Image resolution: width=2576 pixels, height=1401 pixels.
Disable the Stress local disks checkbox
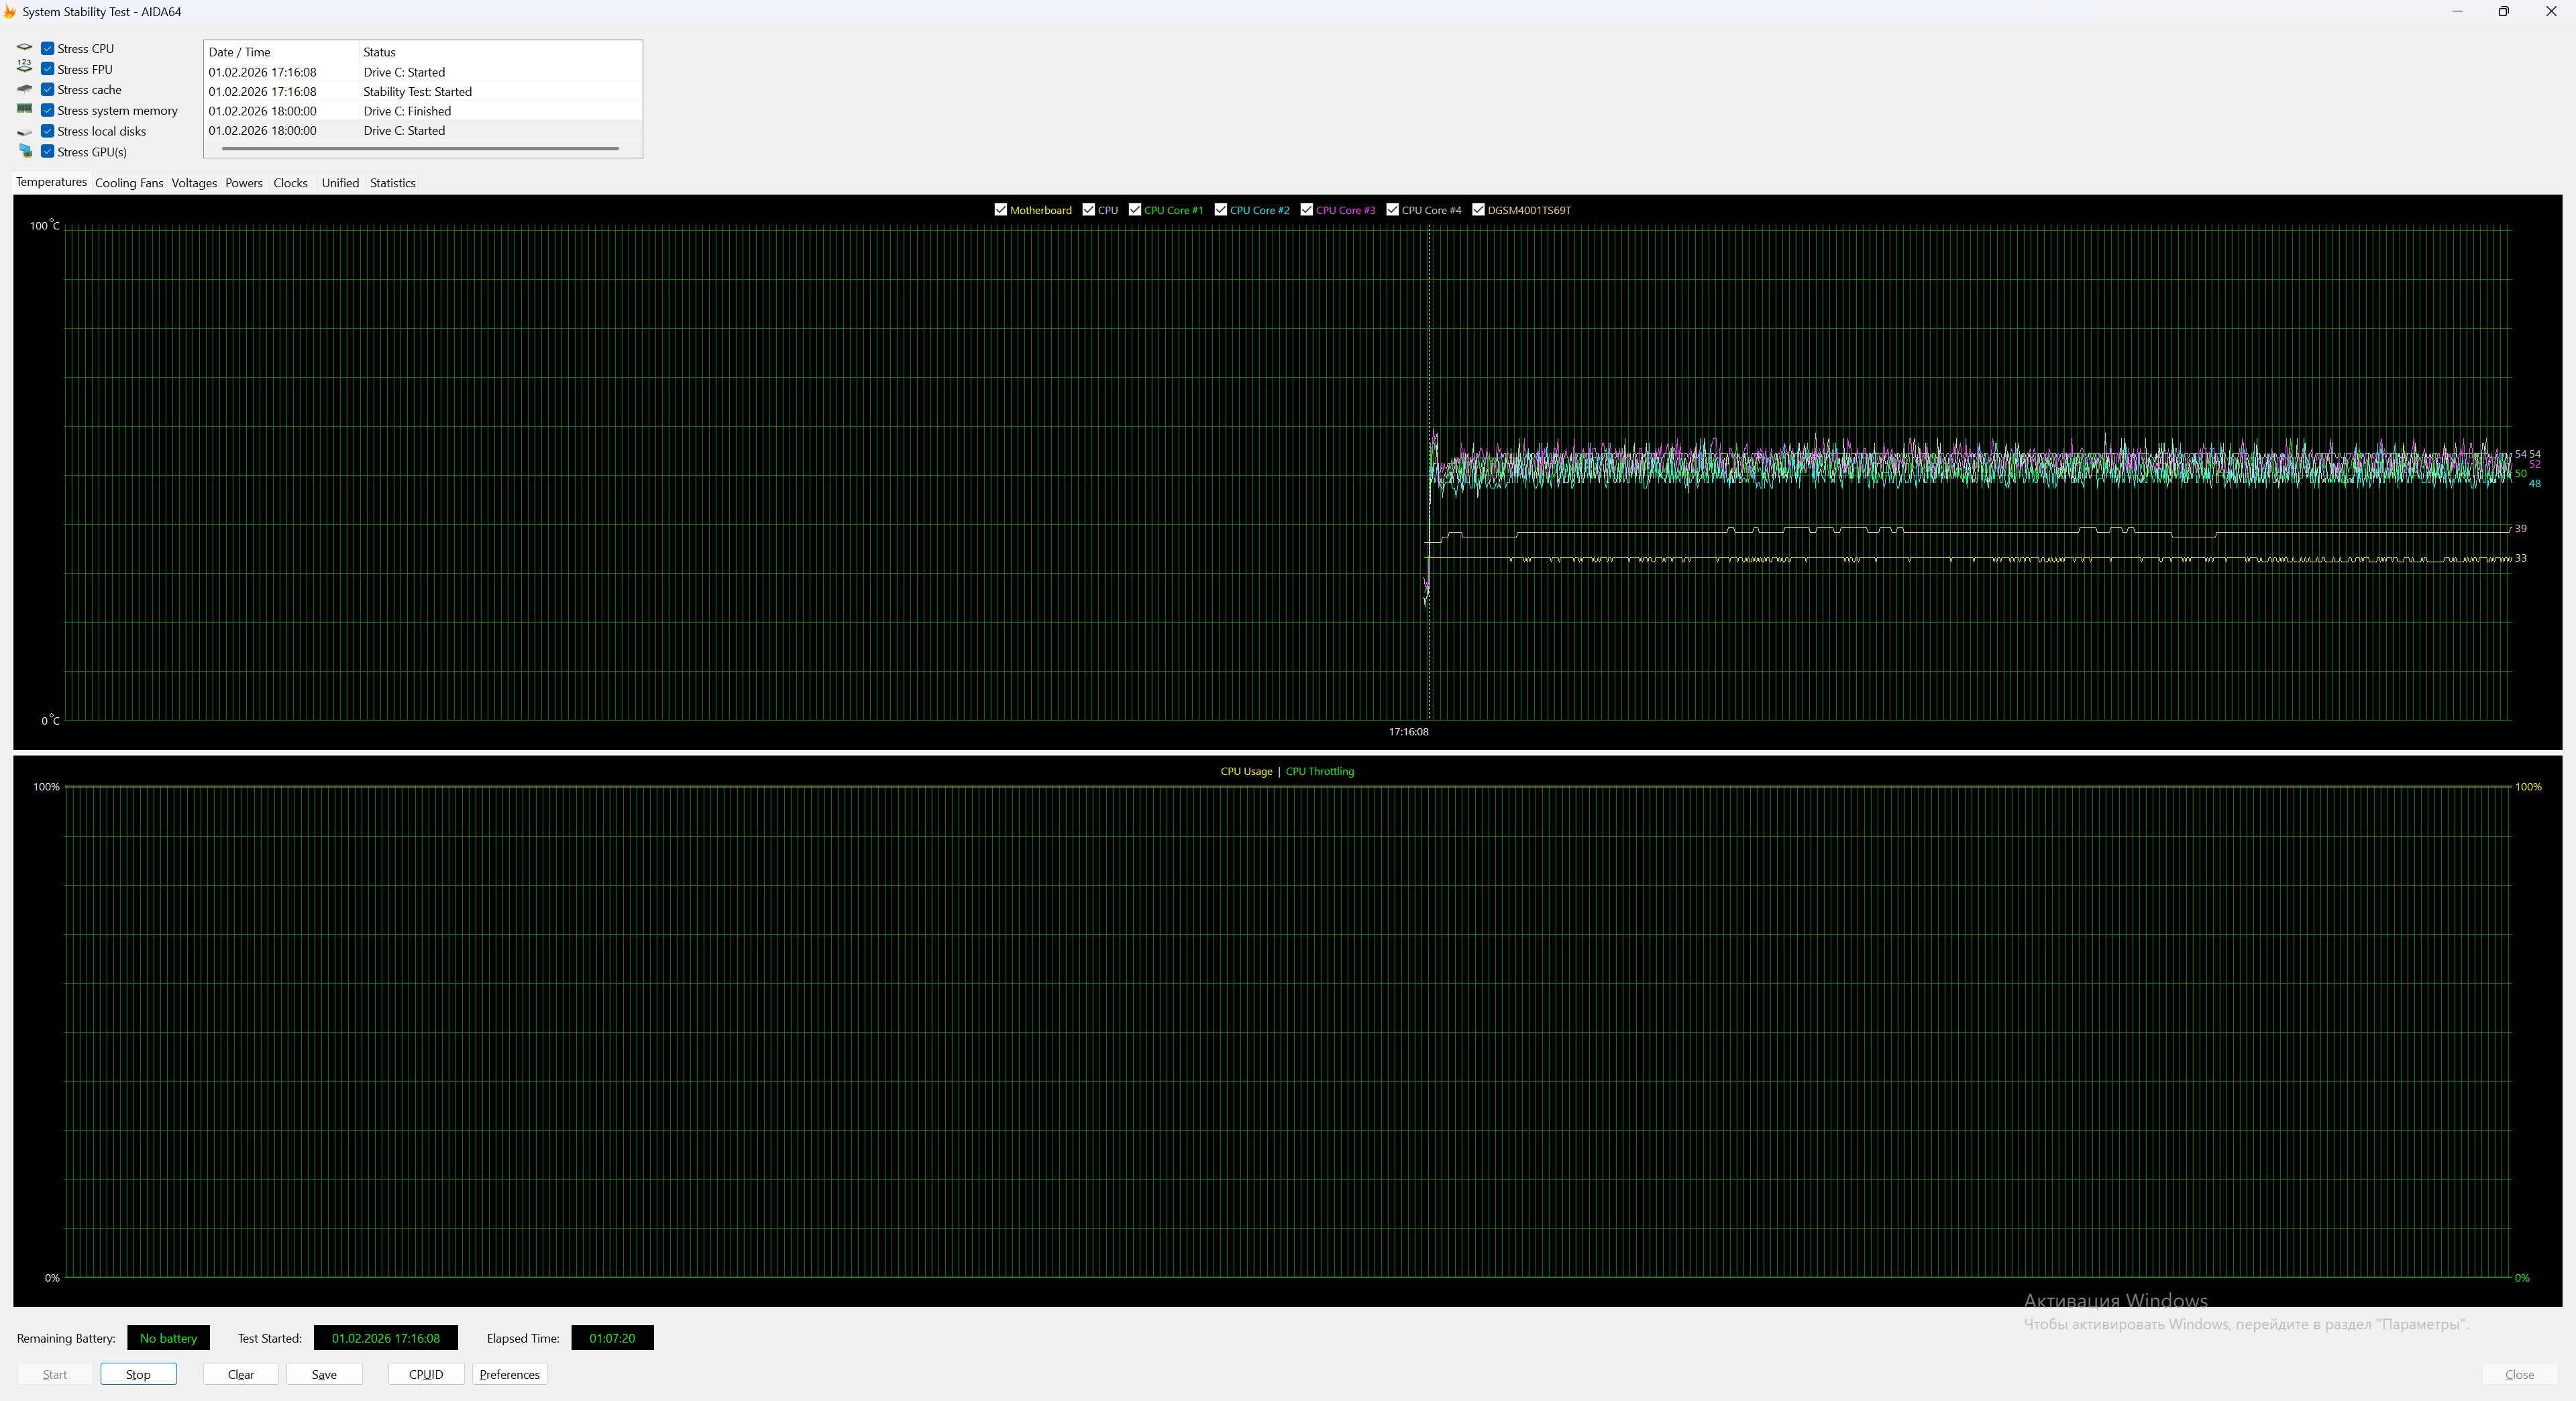47,131
